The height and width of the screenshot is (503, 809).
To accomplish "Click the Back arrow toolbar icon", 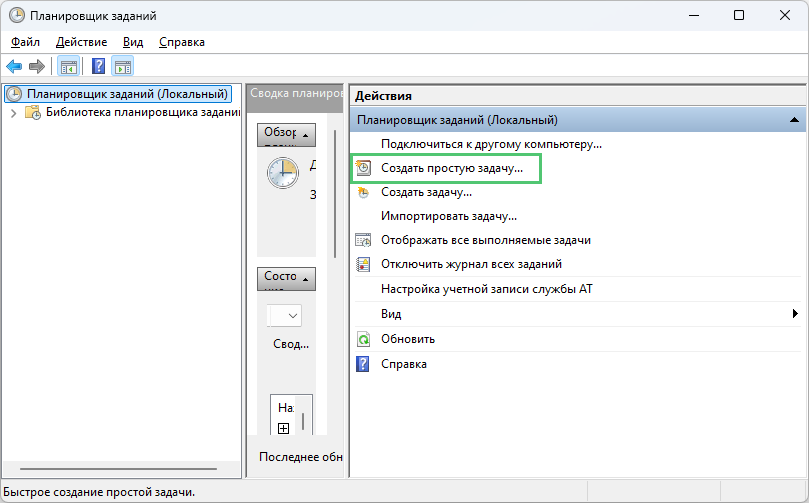I will coord(14,66).
